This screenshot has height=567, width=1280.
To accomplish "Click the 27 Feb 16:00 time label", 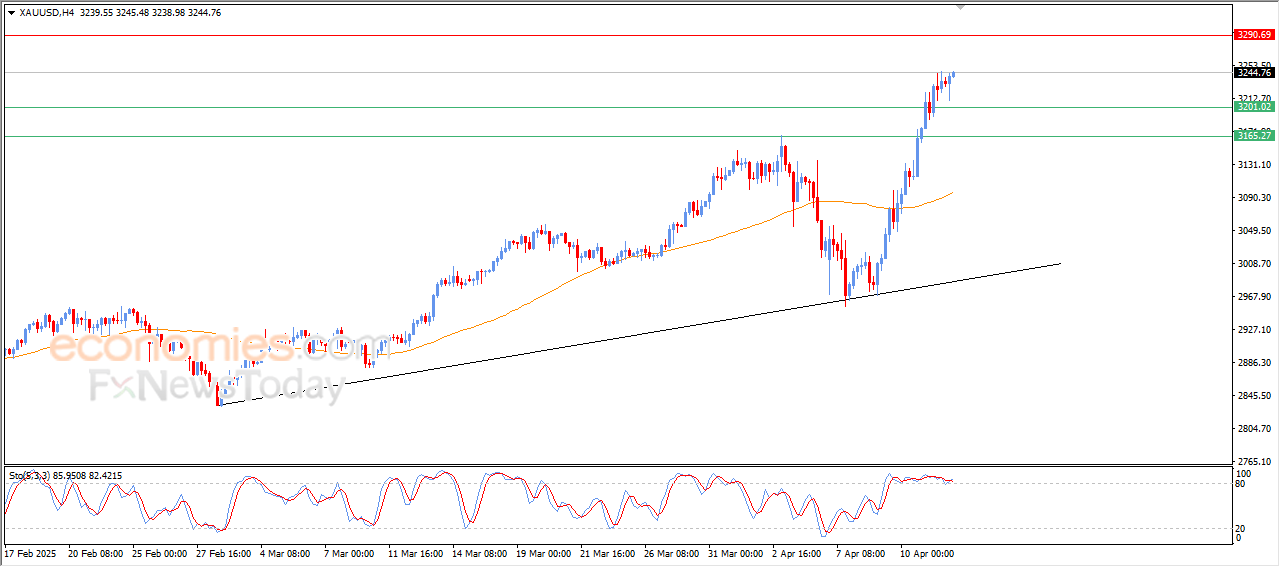I will pos(222,553).
